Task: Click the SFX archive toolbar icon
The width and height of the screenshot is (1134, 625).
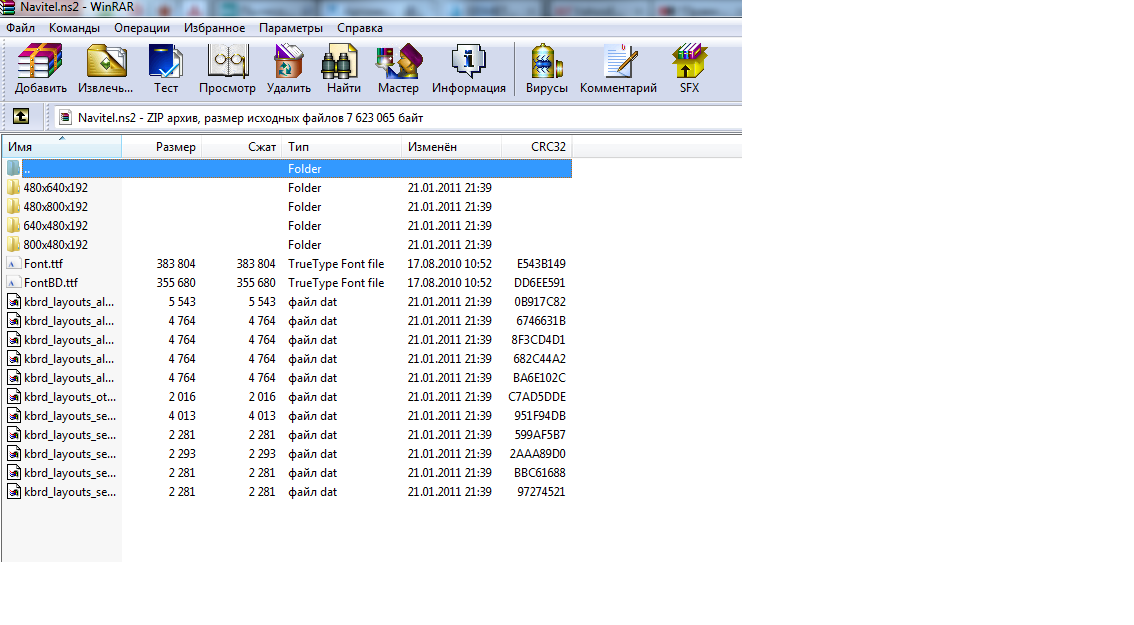Action: (689, 68)
